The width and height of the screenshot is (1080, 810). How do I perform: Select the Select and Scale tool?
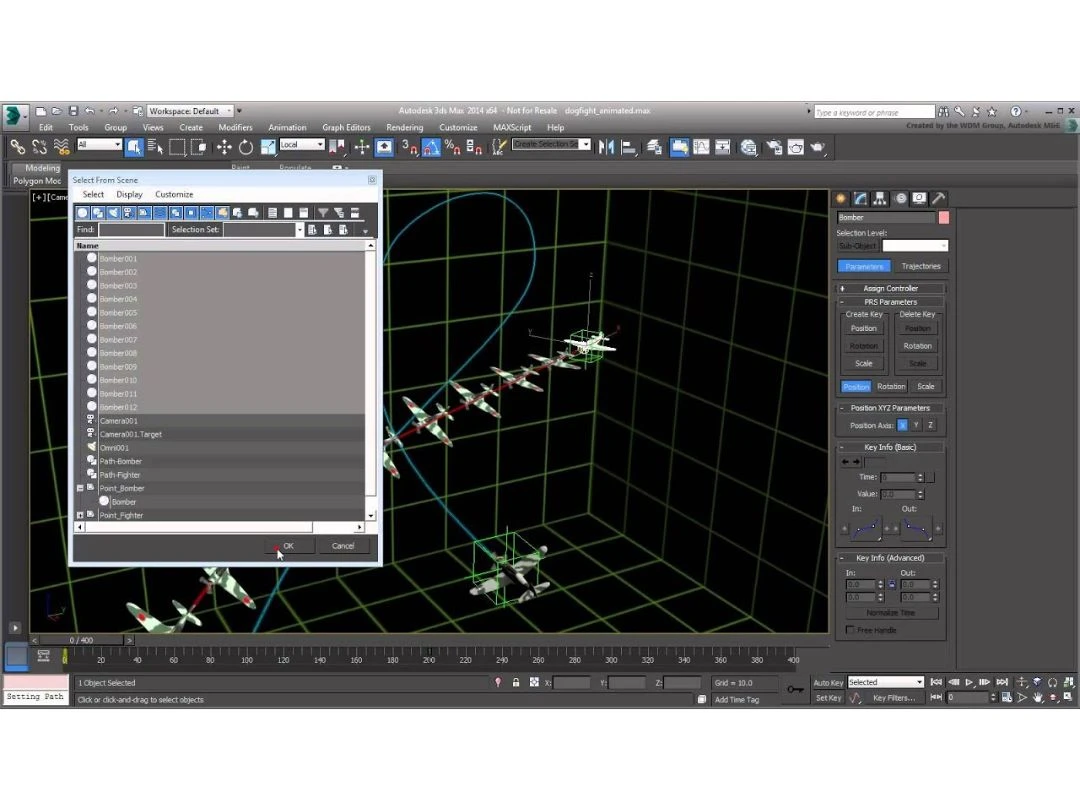tap(268, 147)
